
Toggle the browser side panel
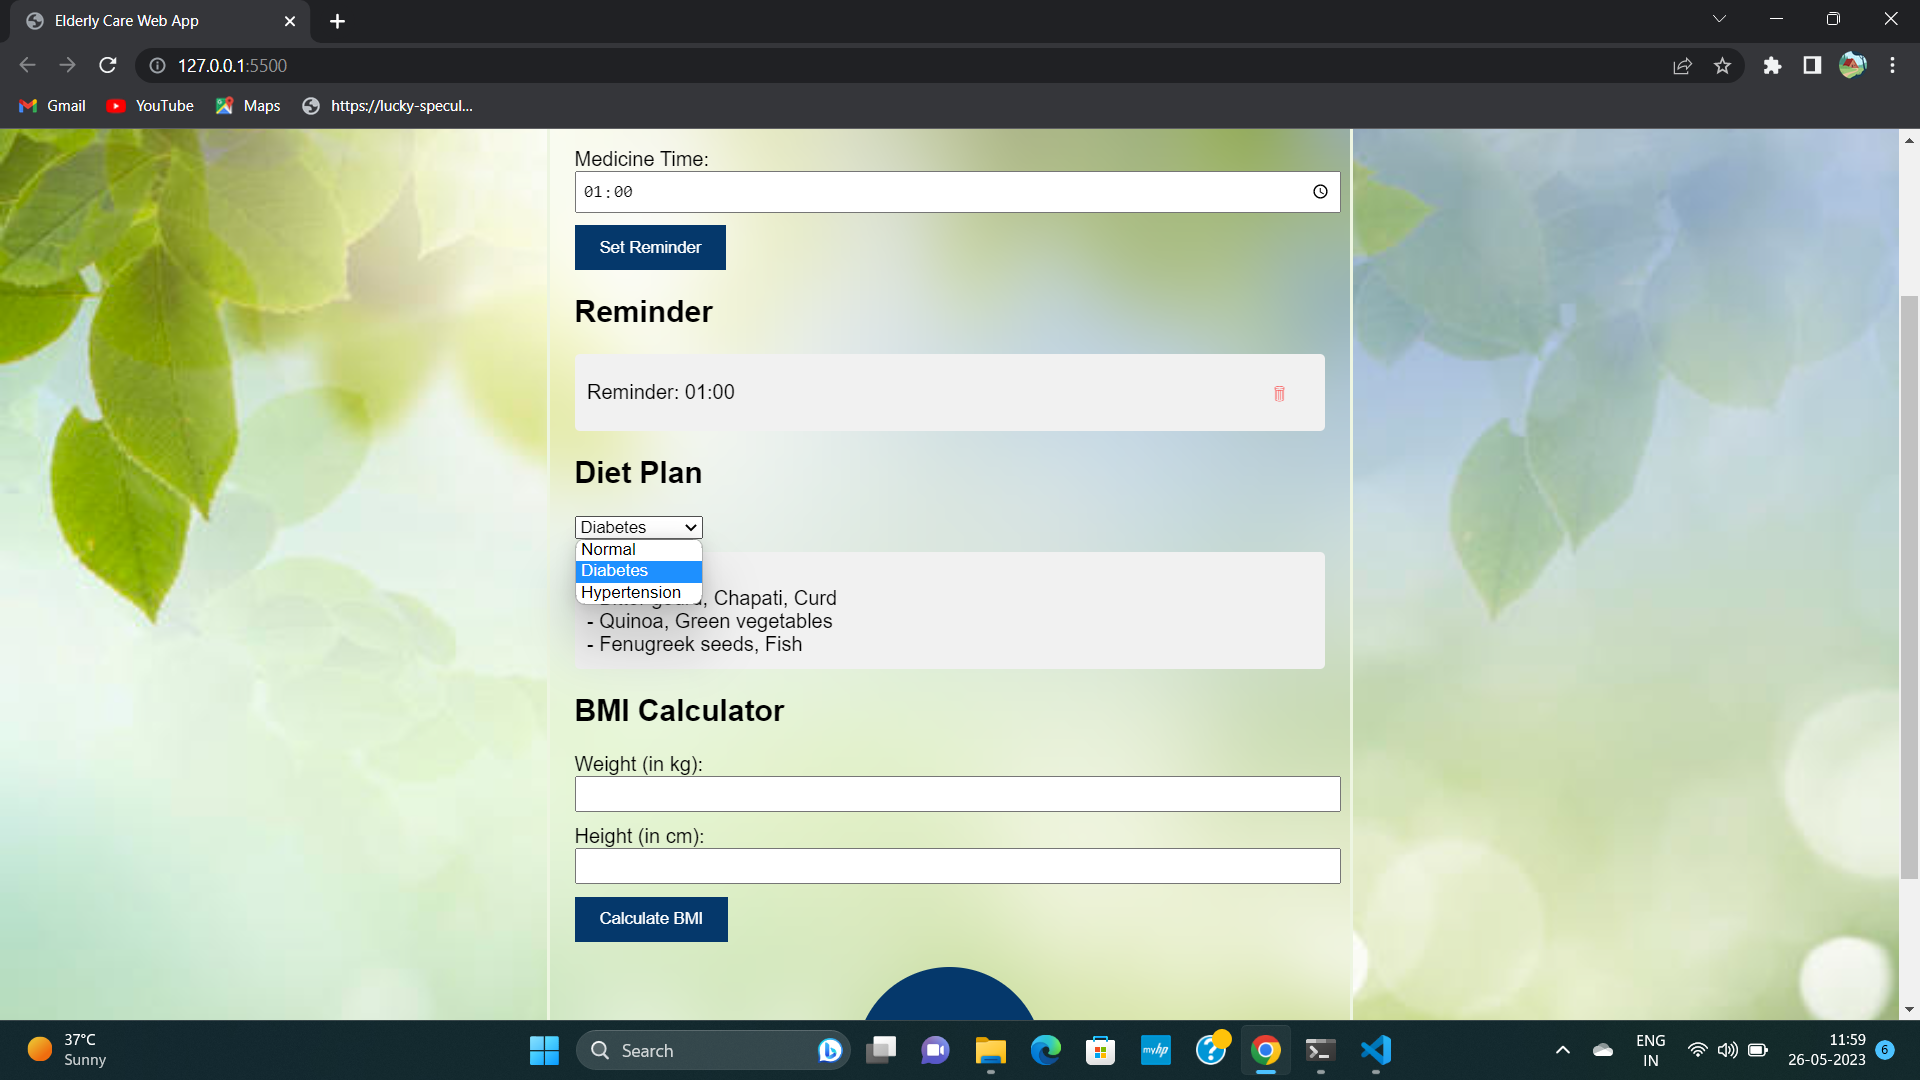pyautogui.click(x=1812, y=66)
